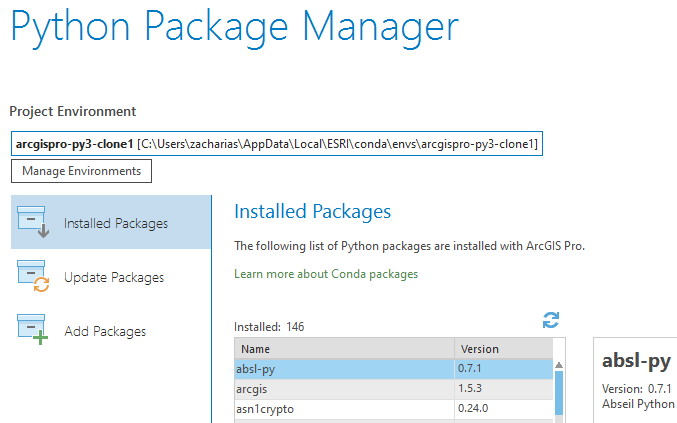Select the absl-py package row
677x423 pixels.
[394, 369]
